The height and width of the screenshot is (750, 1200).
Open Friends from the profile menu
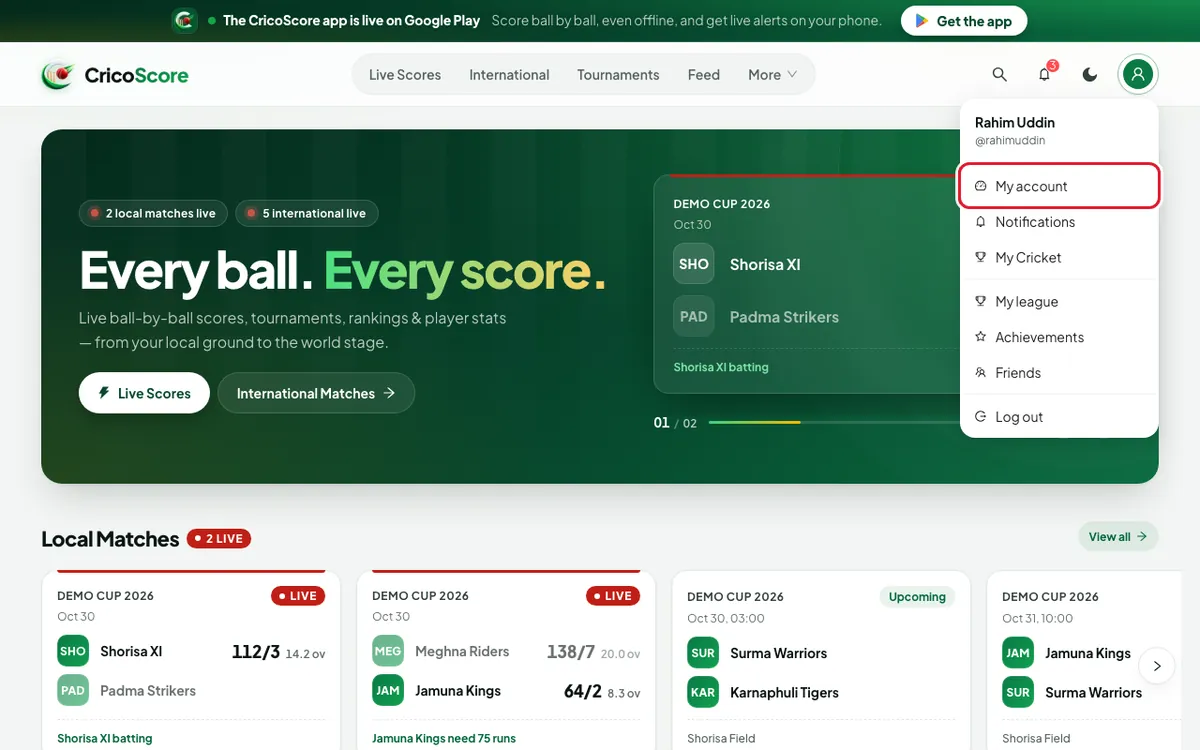tap(1059, 373)
